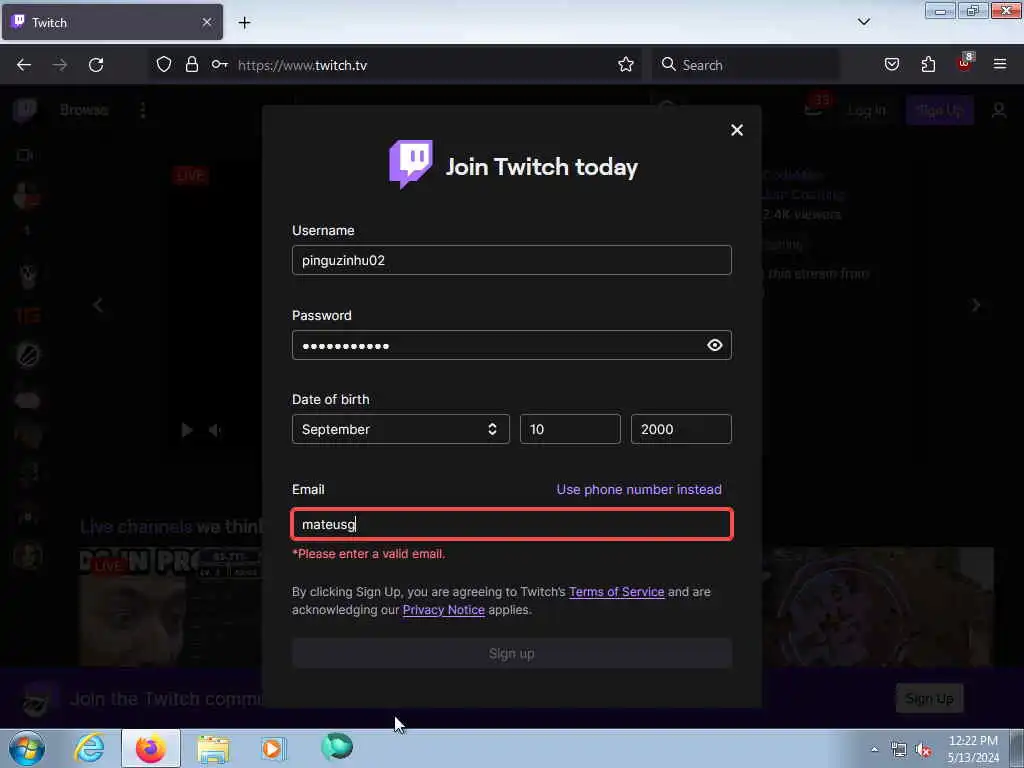
Task: Go to previous featured stream arrow
Action: click(x=98, y=305)
